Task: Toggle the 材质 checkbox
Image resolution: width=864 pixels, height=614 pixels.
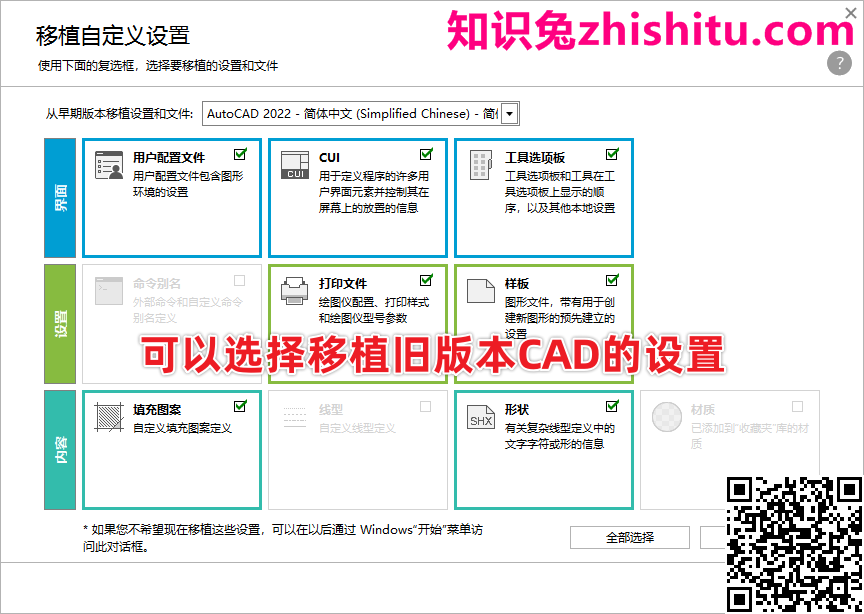Action: click(x=797, y=407)
